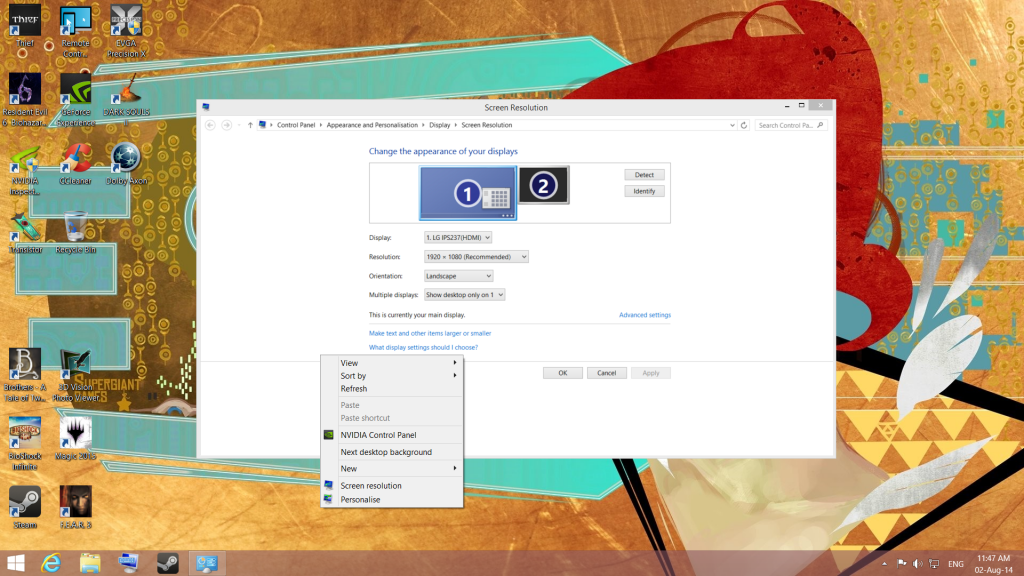Screen dimensions: 1024x576
Task: Launch the Transistor desktop shortcut
Action: pyautogui.click(x=25, y=232)
